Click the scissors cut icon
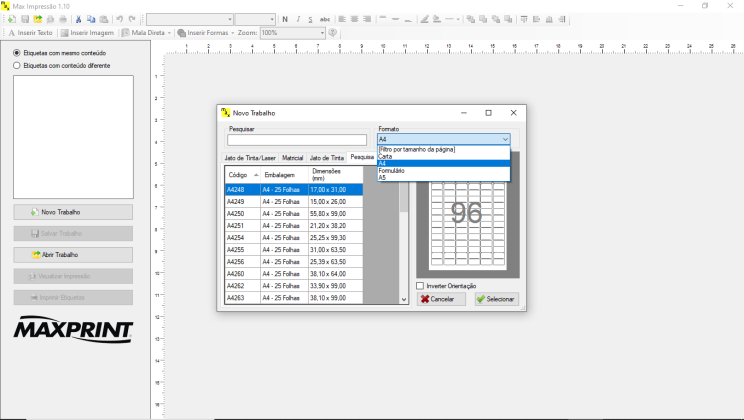 78,19
